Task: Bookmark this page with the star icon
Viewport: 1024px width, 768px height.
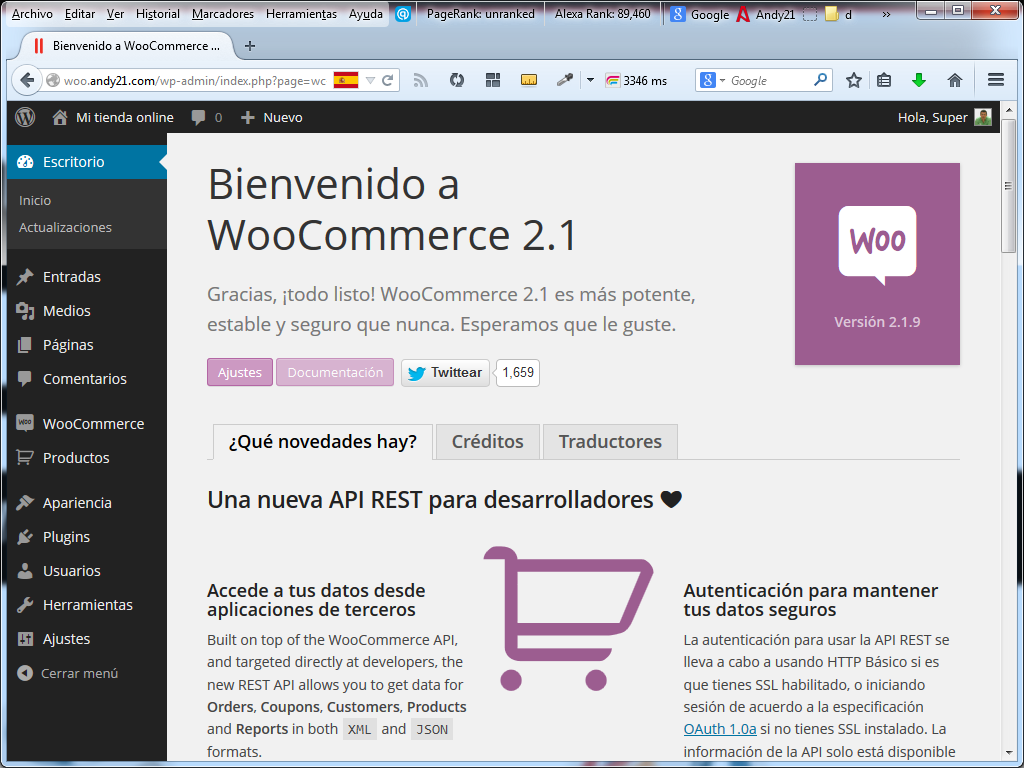Action: (854, 80)
